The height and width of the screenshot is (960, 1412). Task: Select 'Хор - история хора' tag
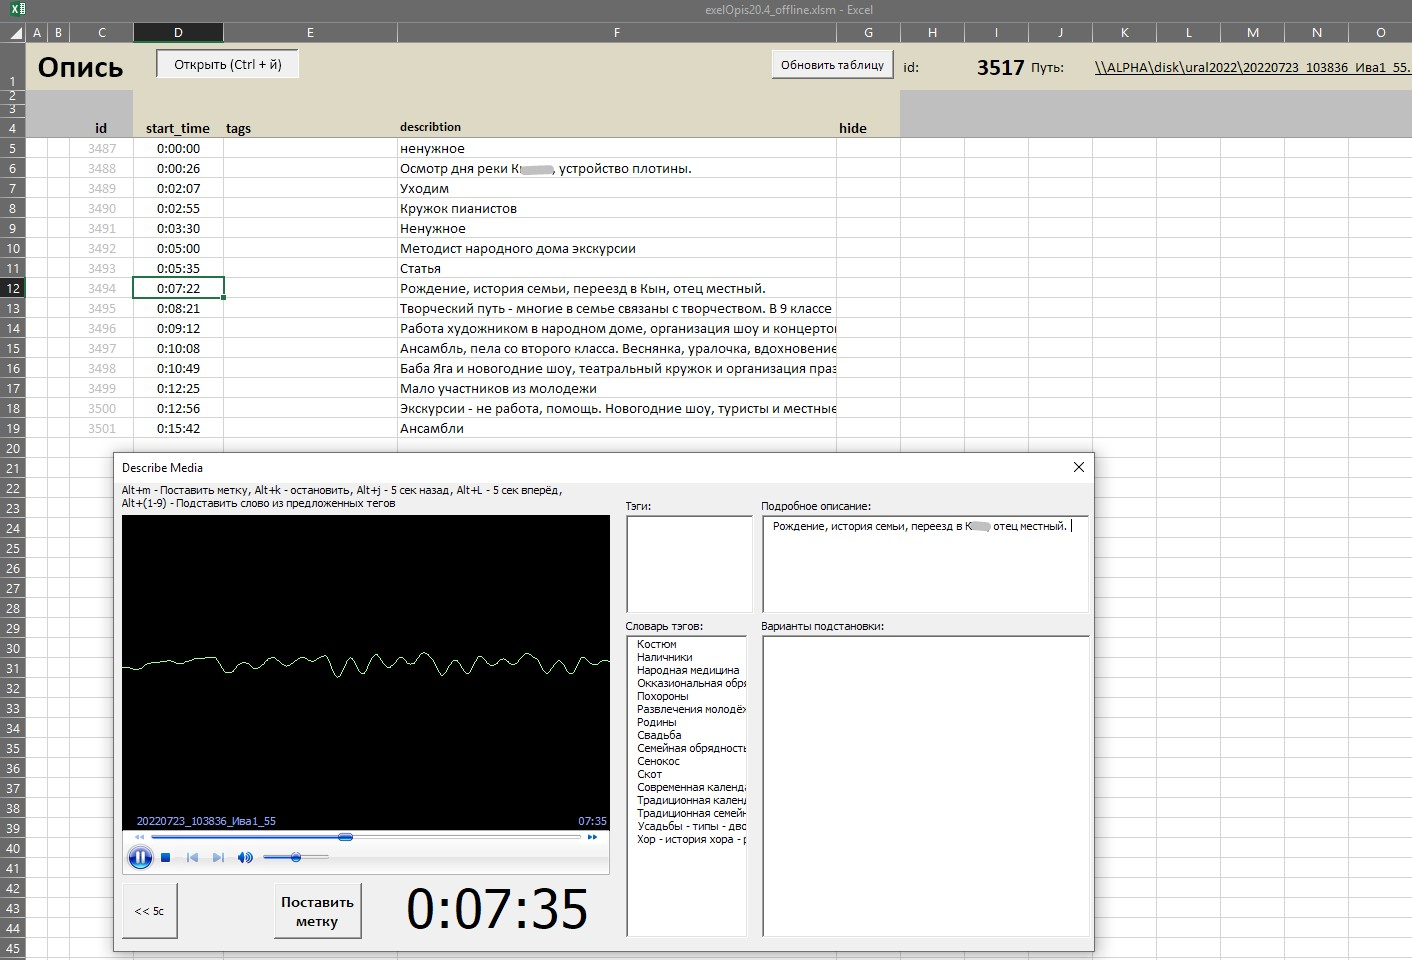[x=691, y=840]
